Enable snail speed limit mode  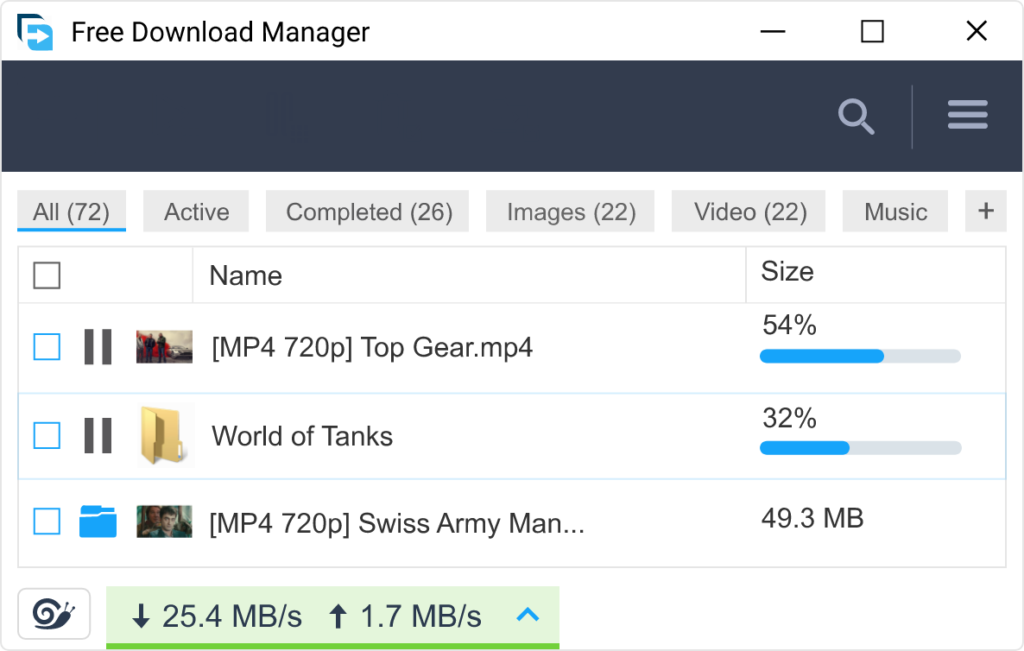54,614
